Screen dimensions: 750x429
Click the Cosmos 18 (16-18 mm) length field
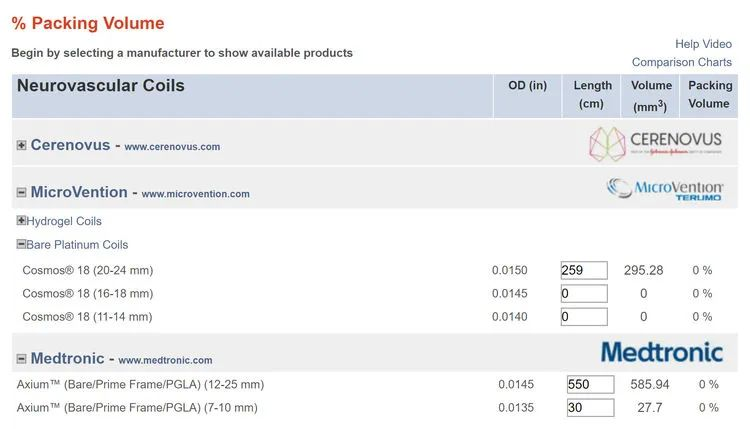point(584,294)
